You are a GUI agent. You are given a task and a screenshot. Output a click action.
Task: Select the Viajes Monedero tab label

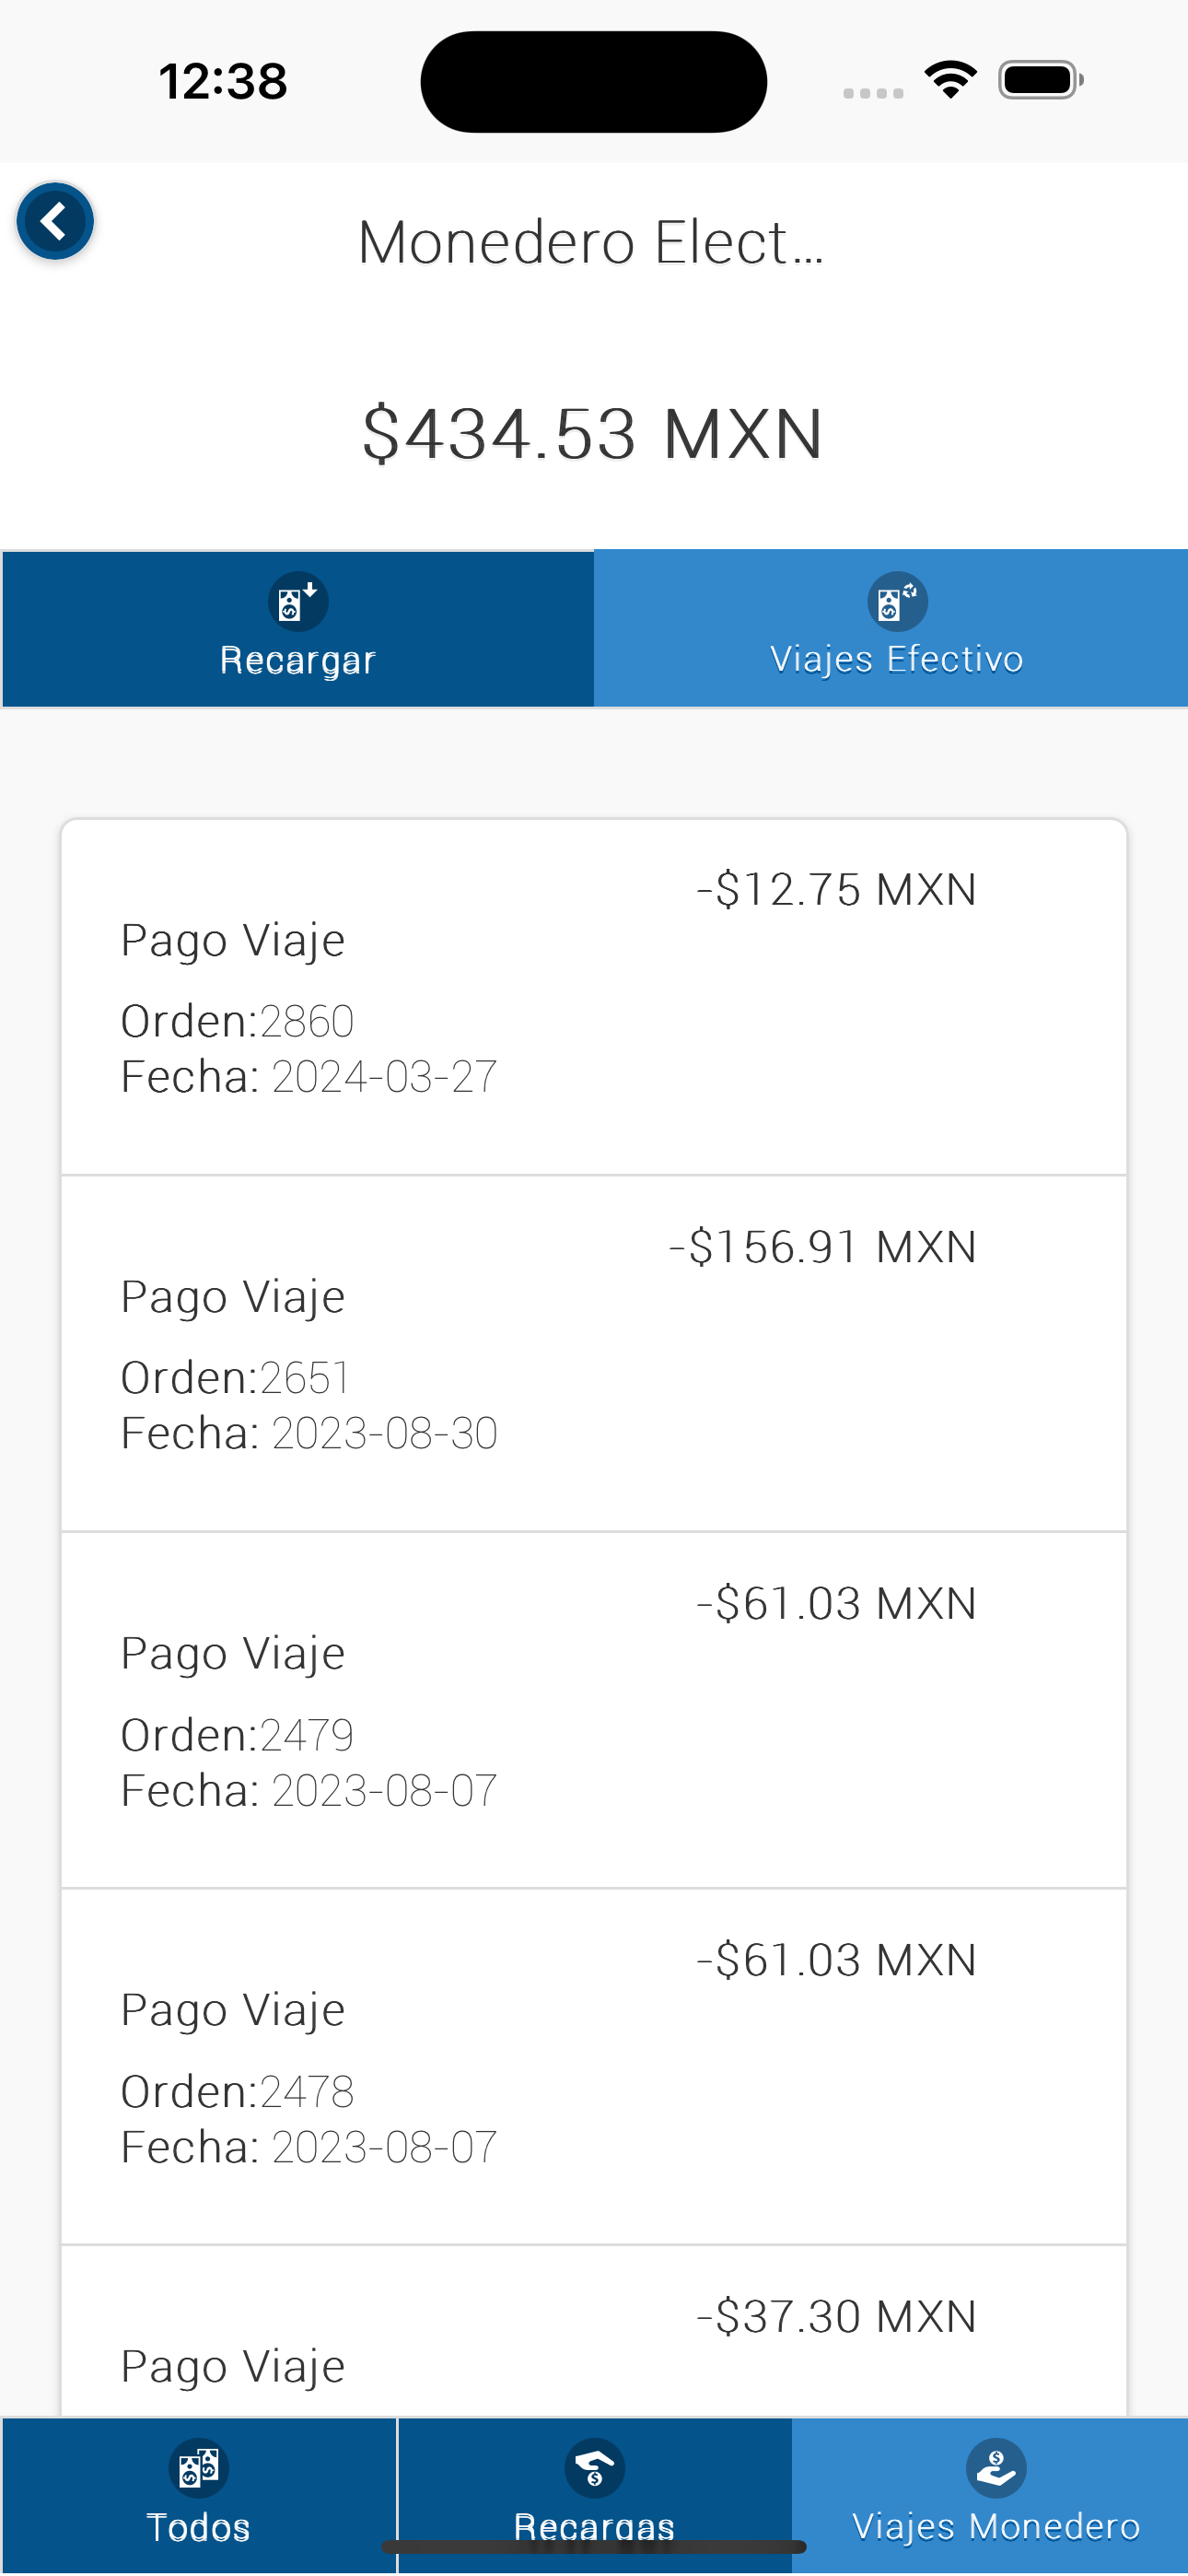[995, 2526]
